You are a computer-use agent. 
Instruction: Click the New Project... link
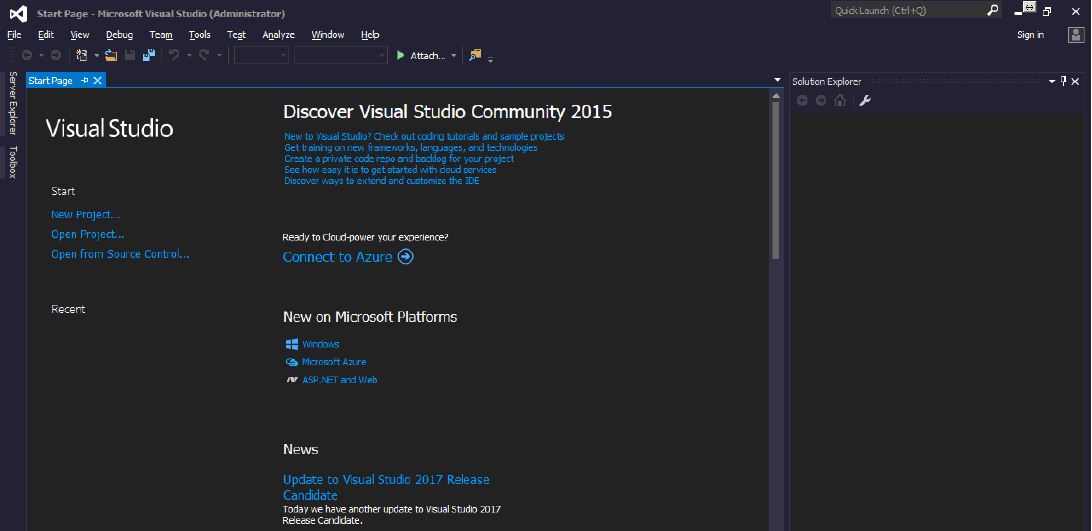coord(86,215)
